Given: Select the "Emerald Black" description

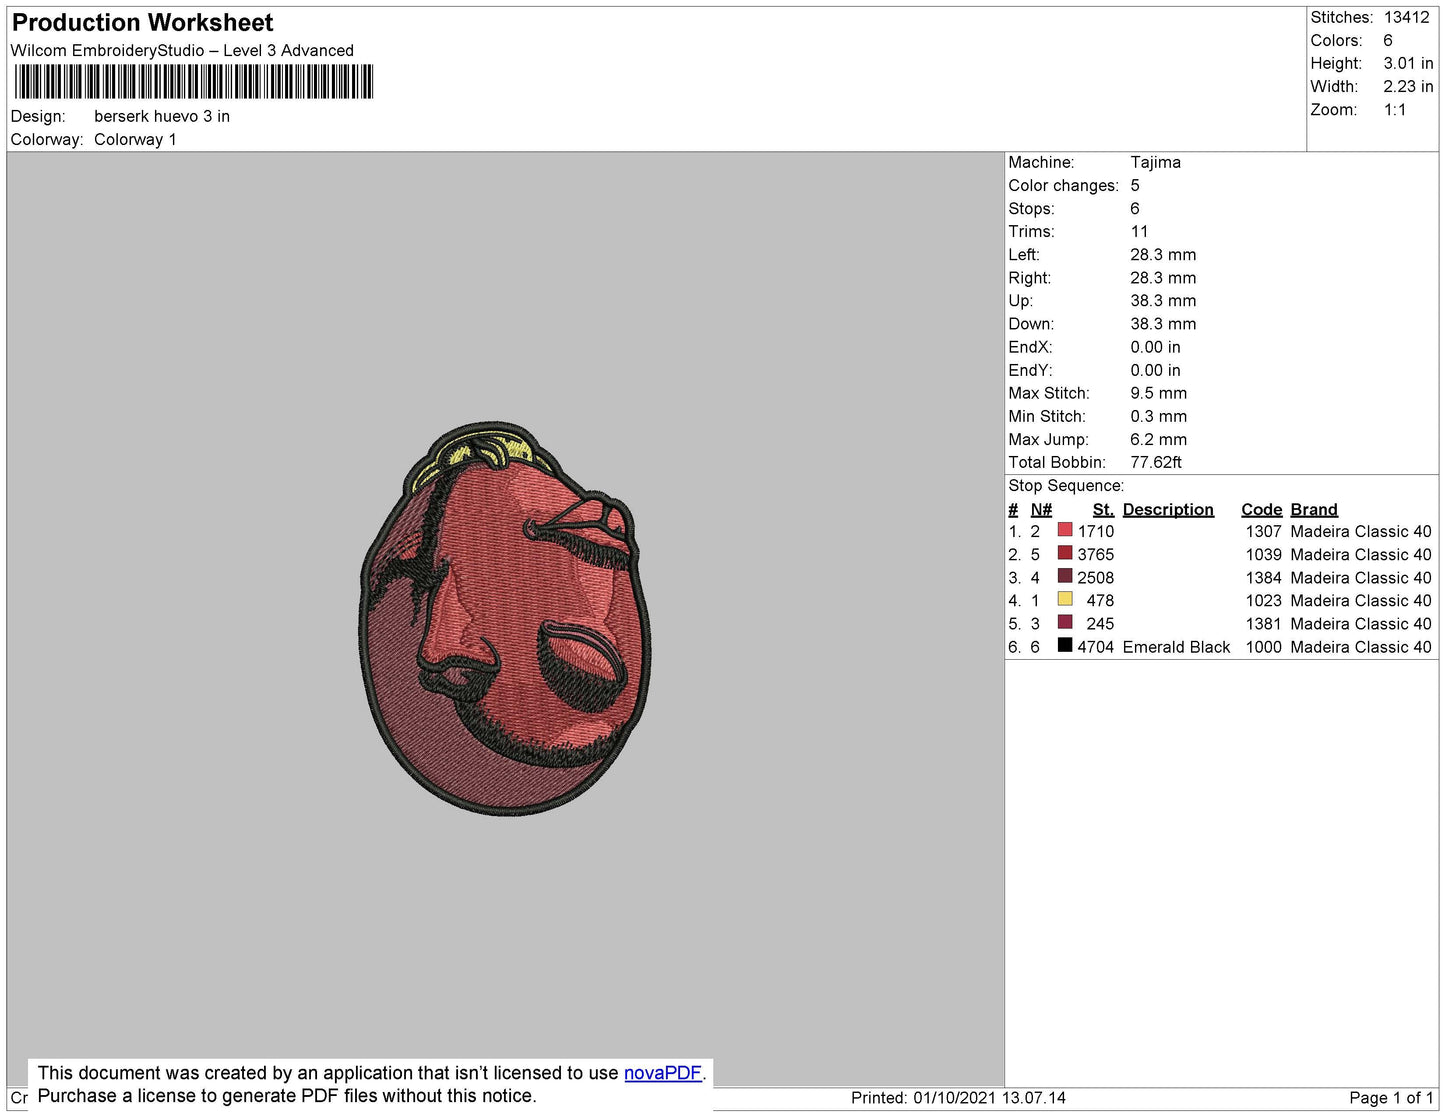Looking at the screenshot, I should point(1176,647).
